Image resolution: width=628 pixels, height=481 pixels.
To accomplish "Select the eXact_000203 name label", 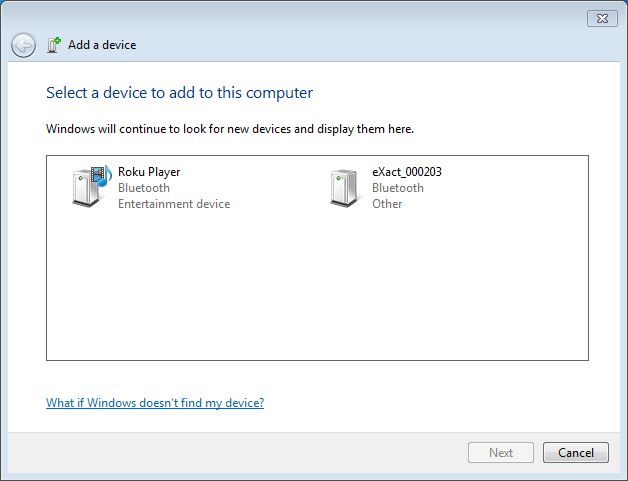I will (x=406, y=172).
